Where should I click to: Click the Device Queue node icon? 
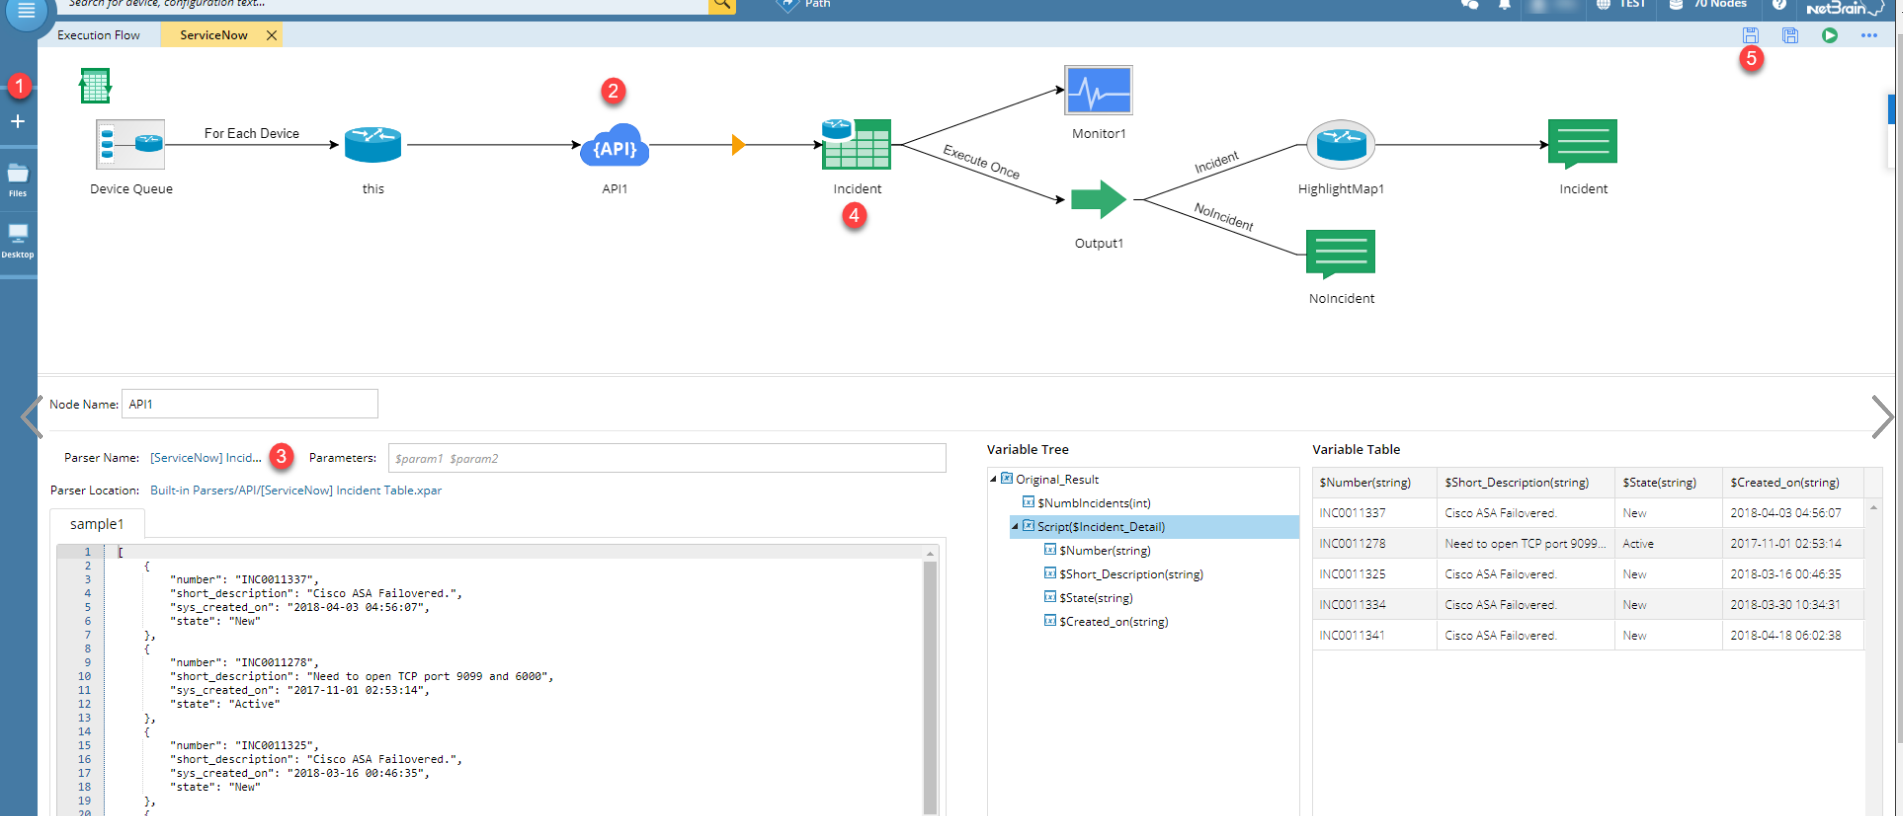130,144
